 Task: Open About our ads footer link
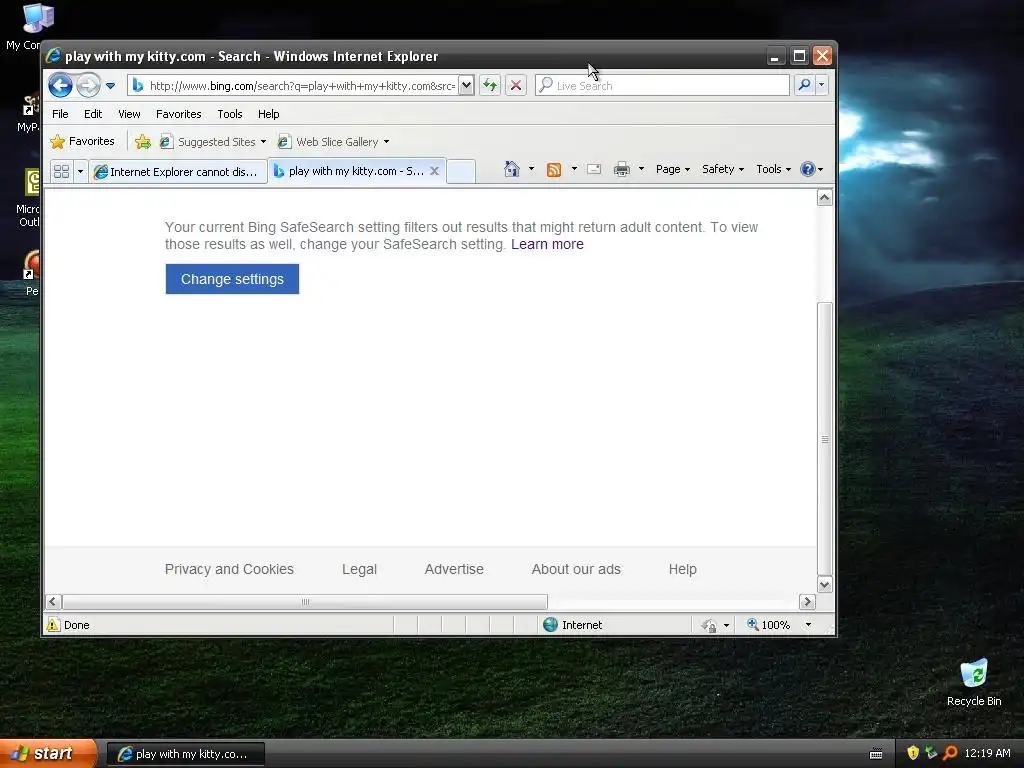[576, 569]
